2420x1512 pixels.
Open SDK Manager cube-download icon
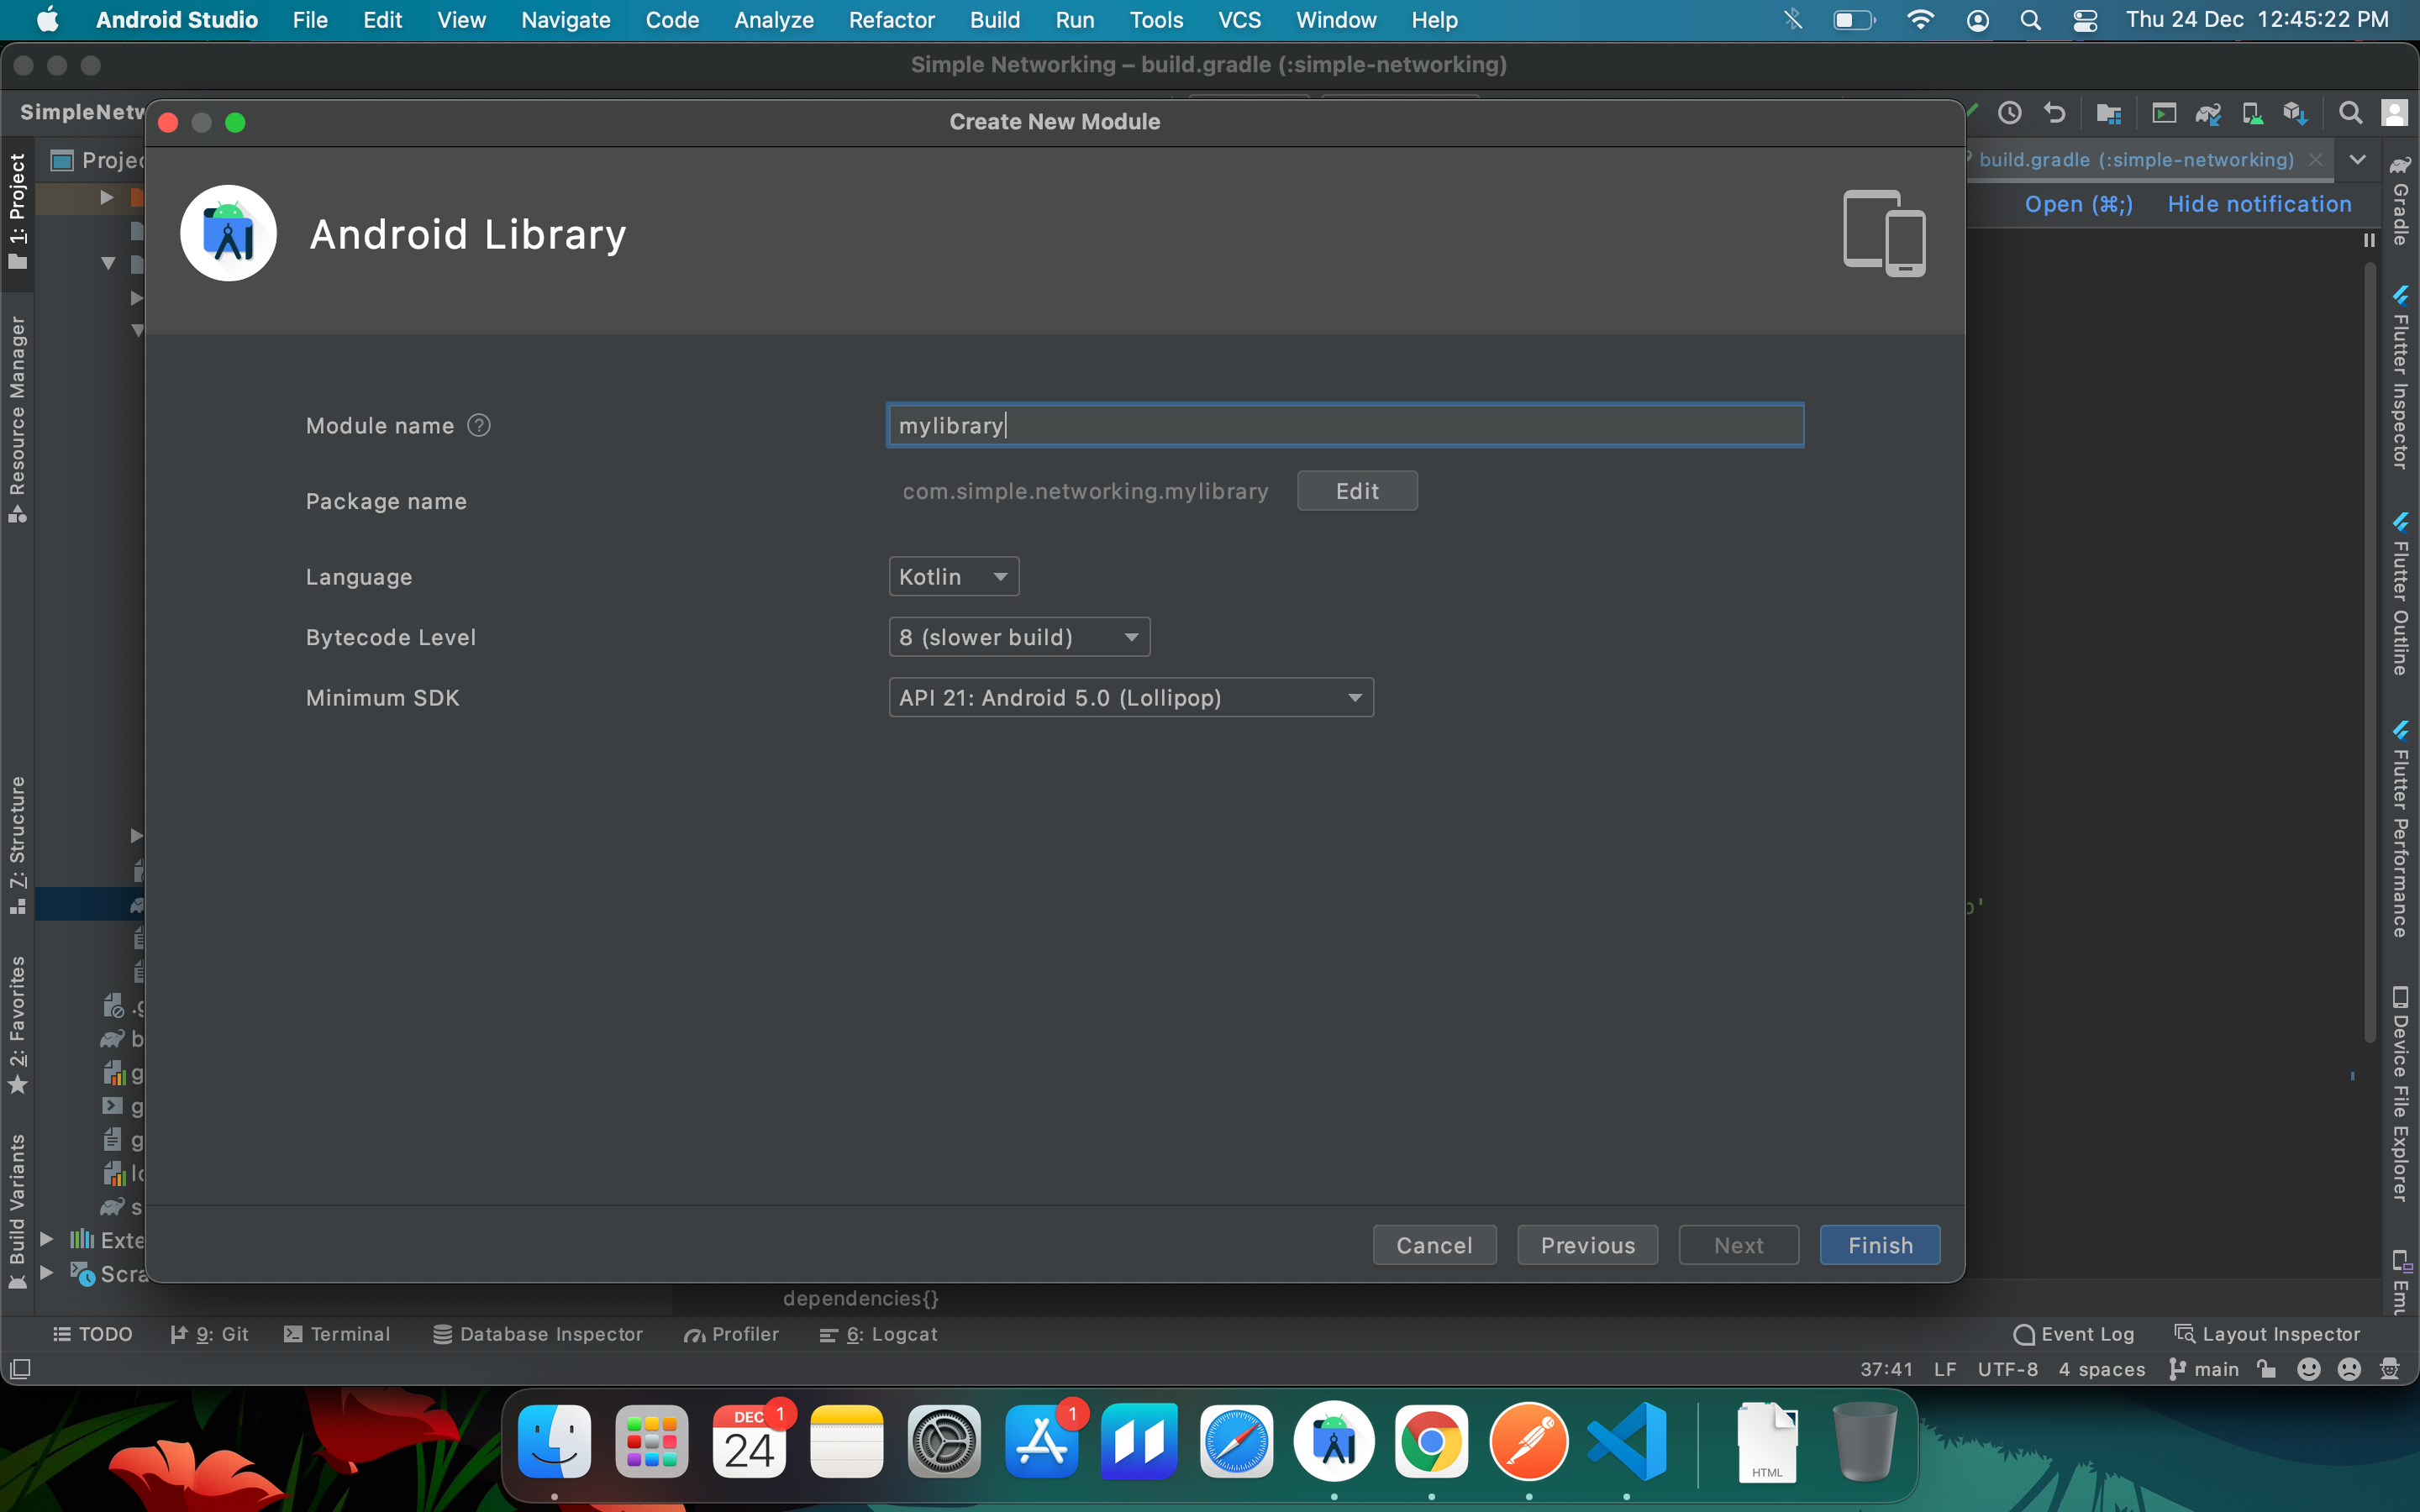pyautogui.click(x=2295, y=113)
